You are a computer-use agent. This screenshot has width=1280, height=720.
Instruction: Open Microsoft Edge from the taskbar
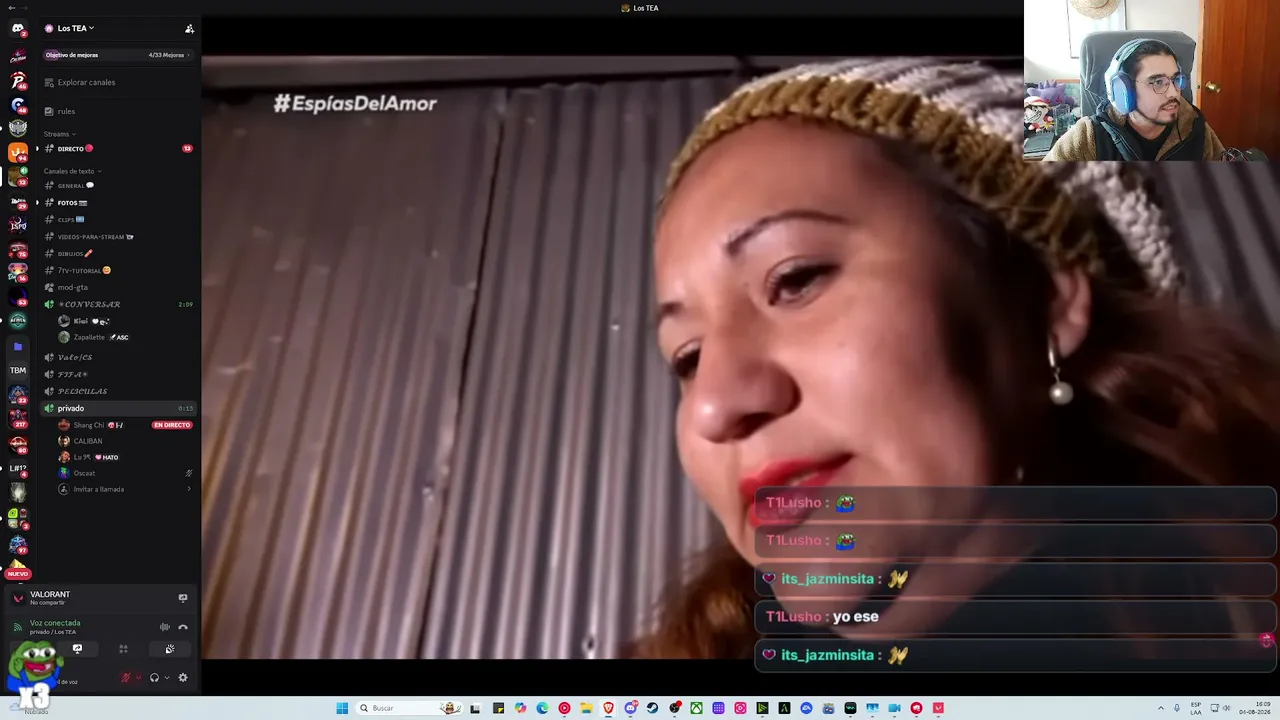point(542,708)
